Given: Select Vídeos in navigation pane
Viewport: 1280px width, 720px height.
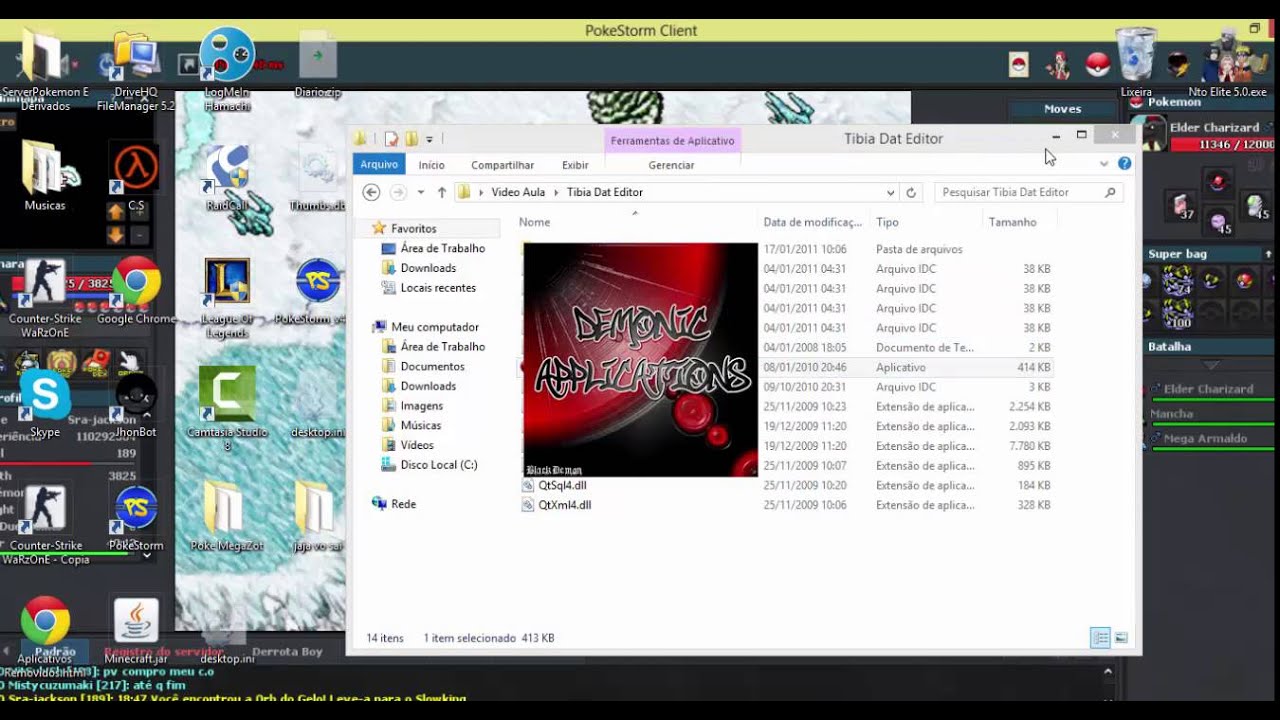Looking at the screenshot, I should 417,445.
